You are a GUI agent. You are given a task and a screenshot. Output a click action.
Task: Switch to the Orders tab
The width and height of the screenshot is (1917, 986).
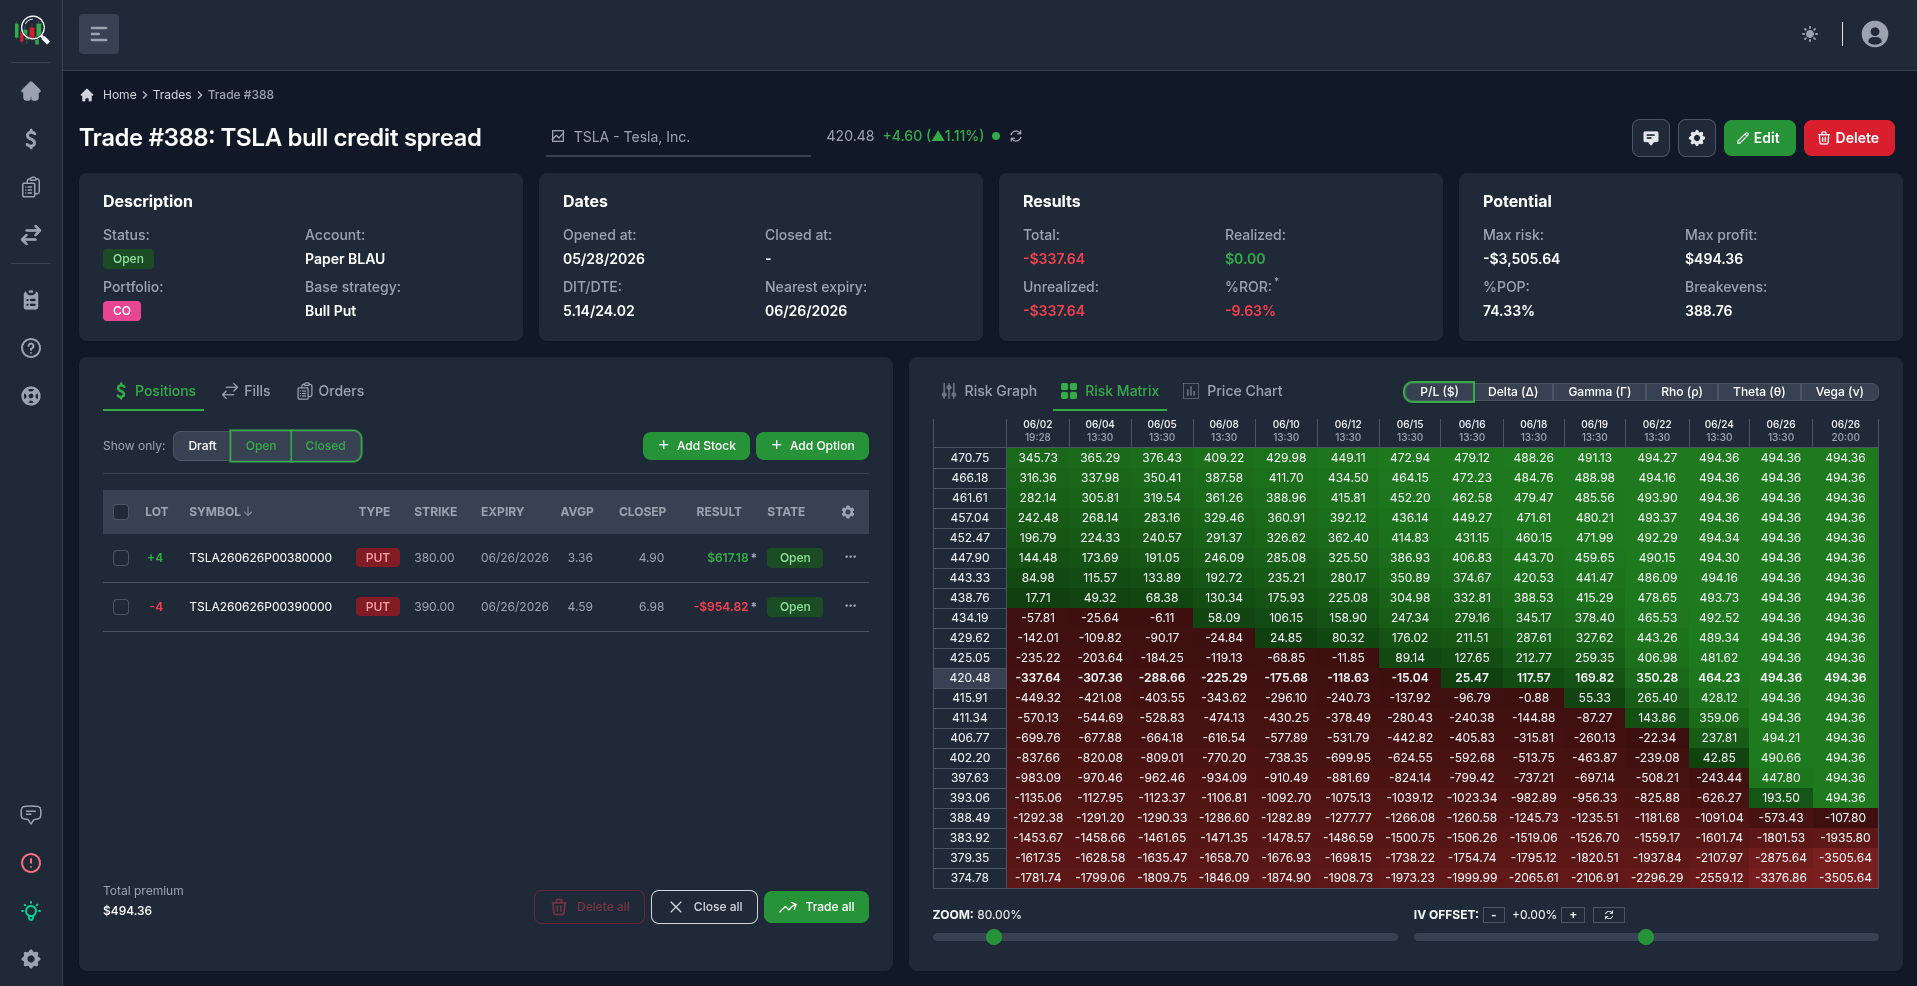330,391
